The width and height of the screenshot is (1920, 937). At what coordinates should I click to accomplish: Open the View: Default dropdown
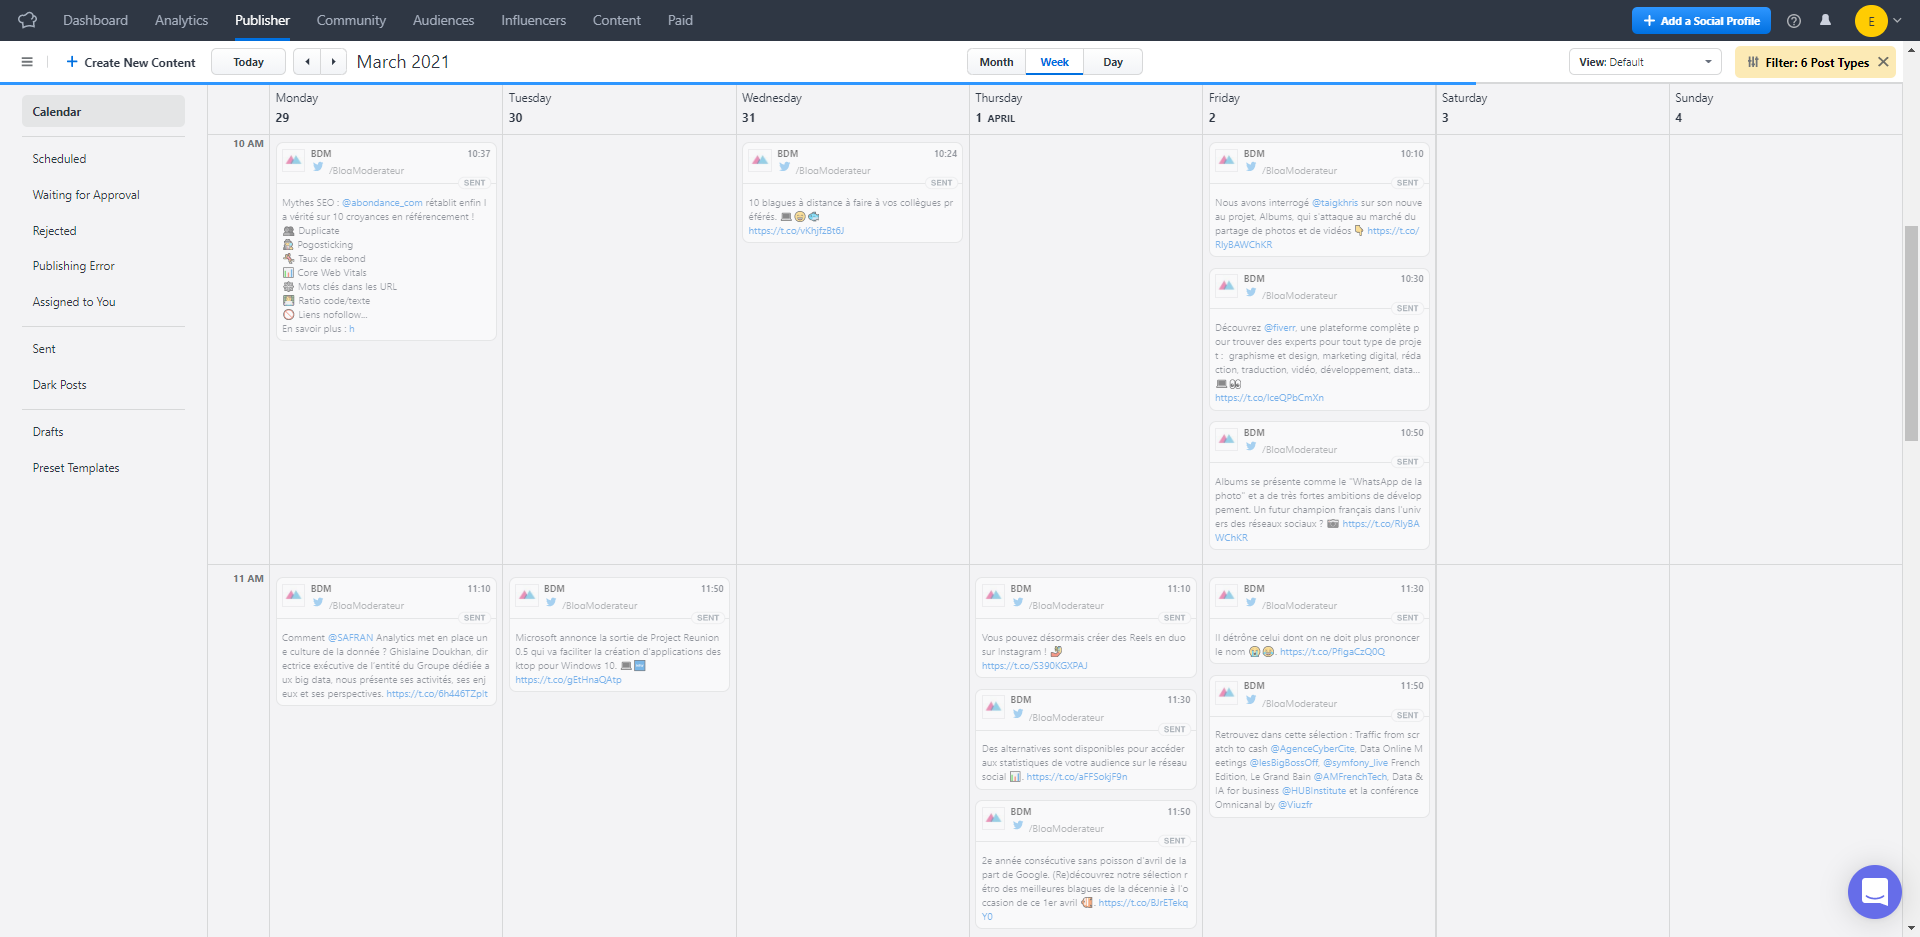[1644, 62]
